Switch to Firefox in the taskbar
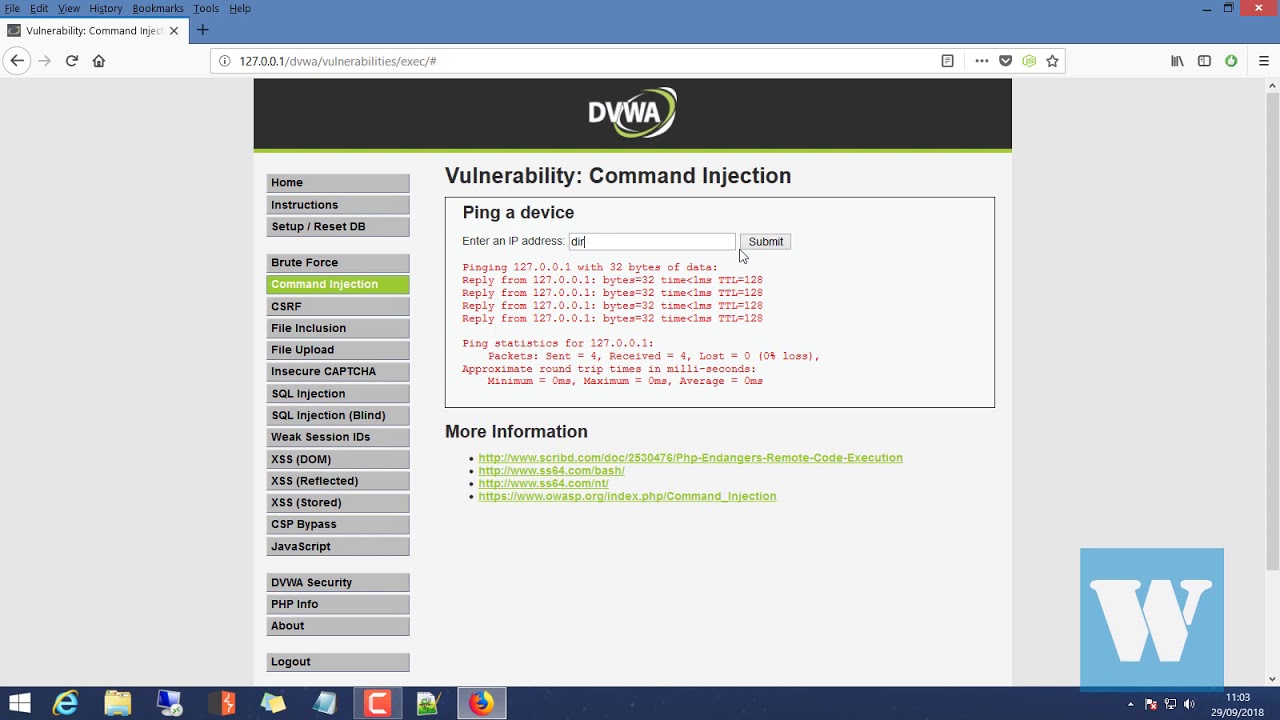Screen dimensions: 1280x720 coord(481,704)
